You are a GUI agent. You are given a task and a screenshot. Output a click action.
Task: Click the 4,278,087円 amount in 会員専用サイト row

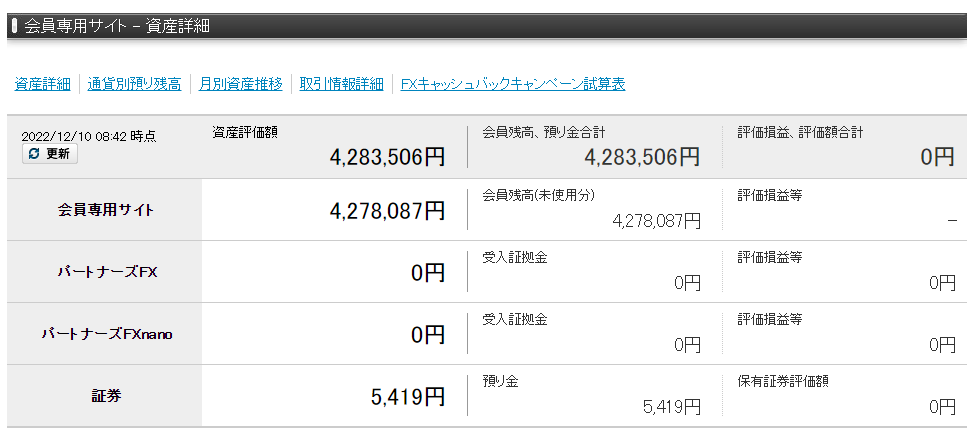(x=387, y=210)
